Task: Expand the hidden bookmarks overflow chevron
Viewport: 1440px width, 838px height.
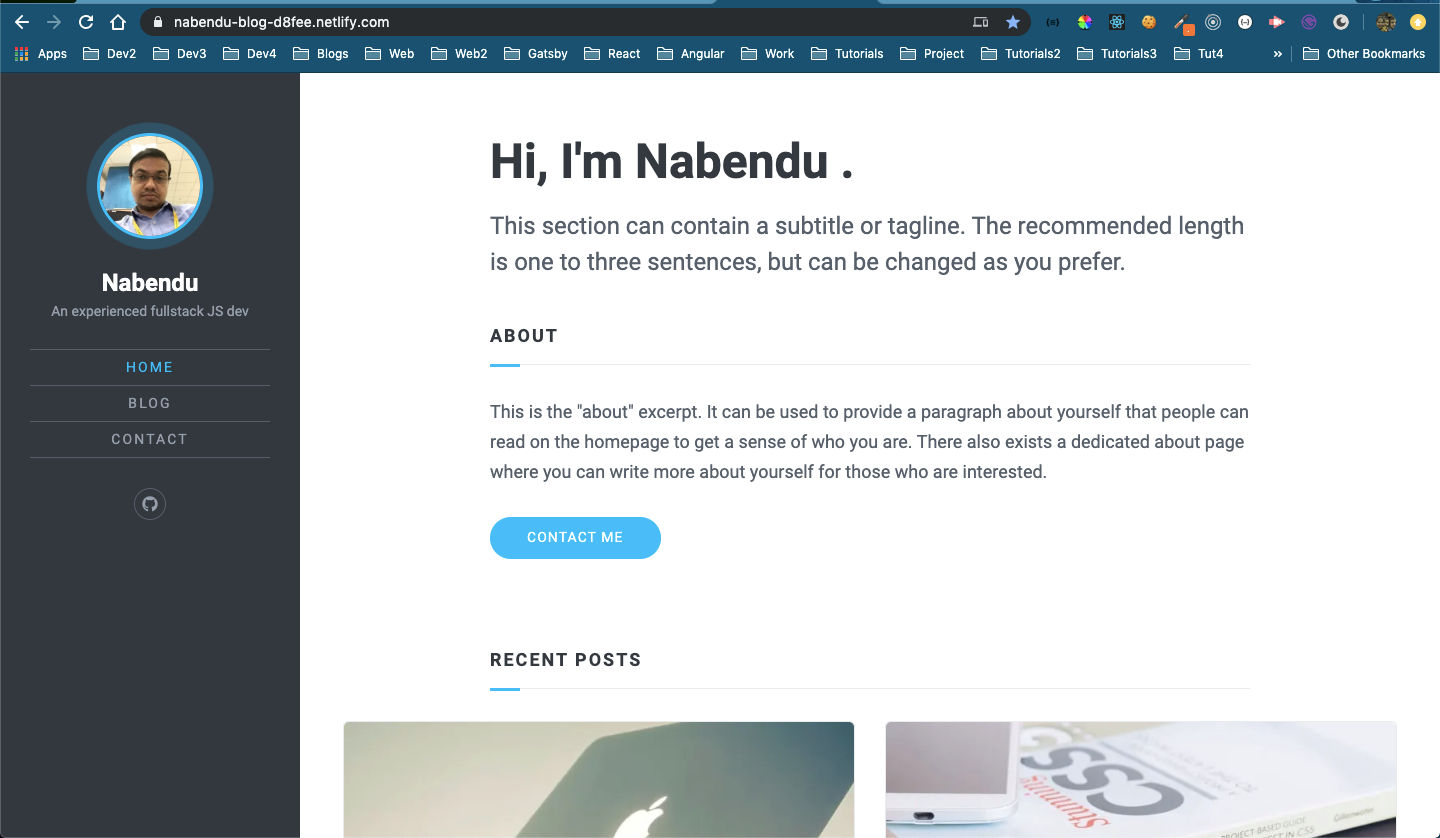Action: coord(1277,54)
